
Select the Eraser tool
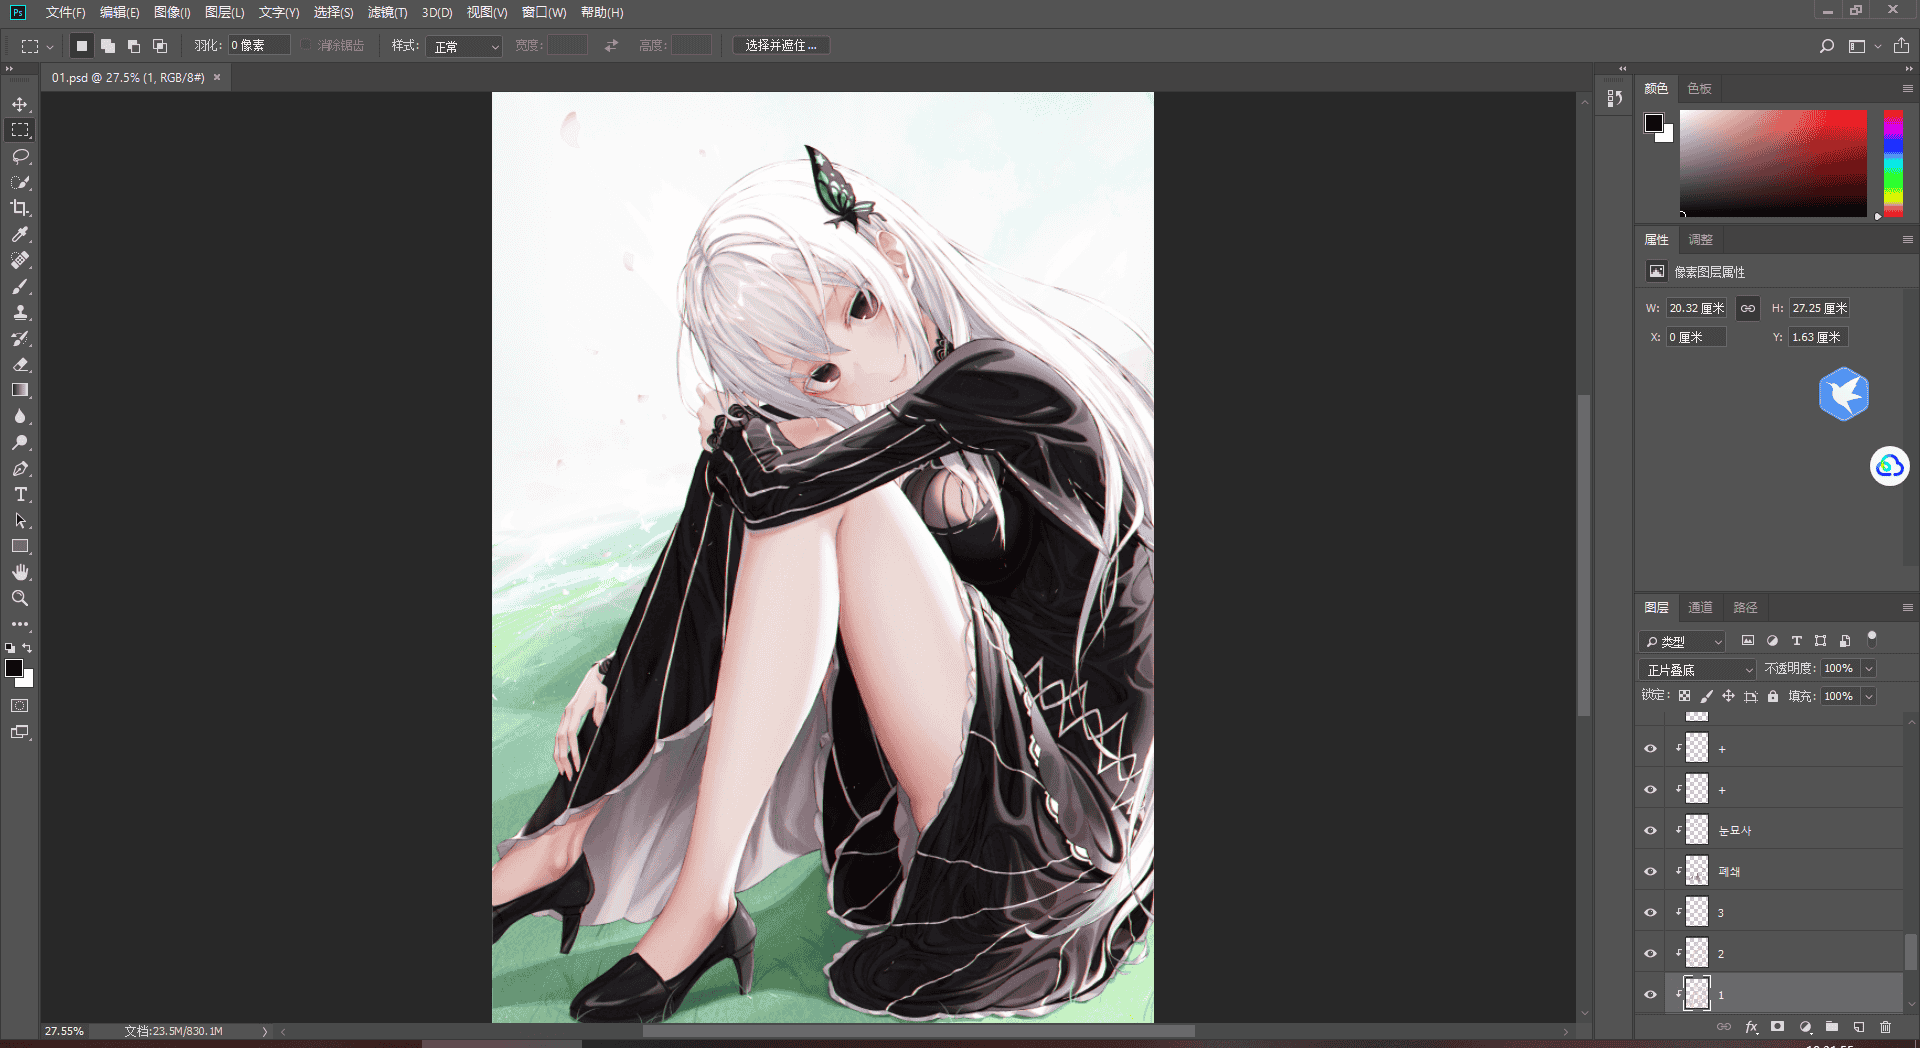click(20, 364)
